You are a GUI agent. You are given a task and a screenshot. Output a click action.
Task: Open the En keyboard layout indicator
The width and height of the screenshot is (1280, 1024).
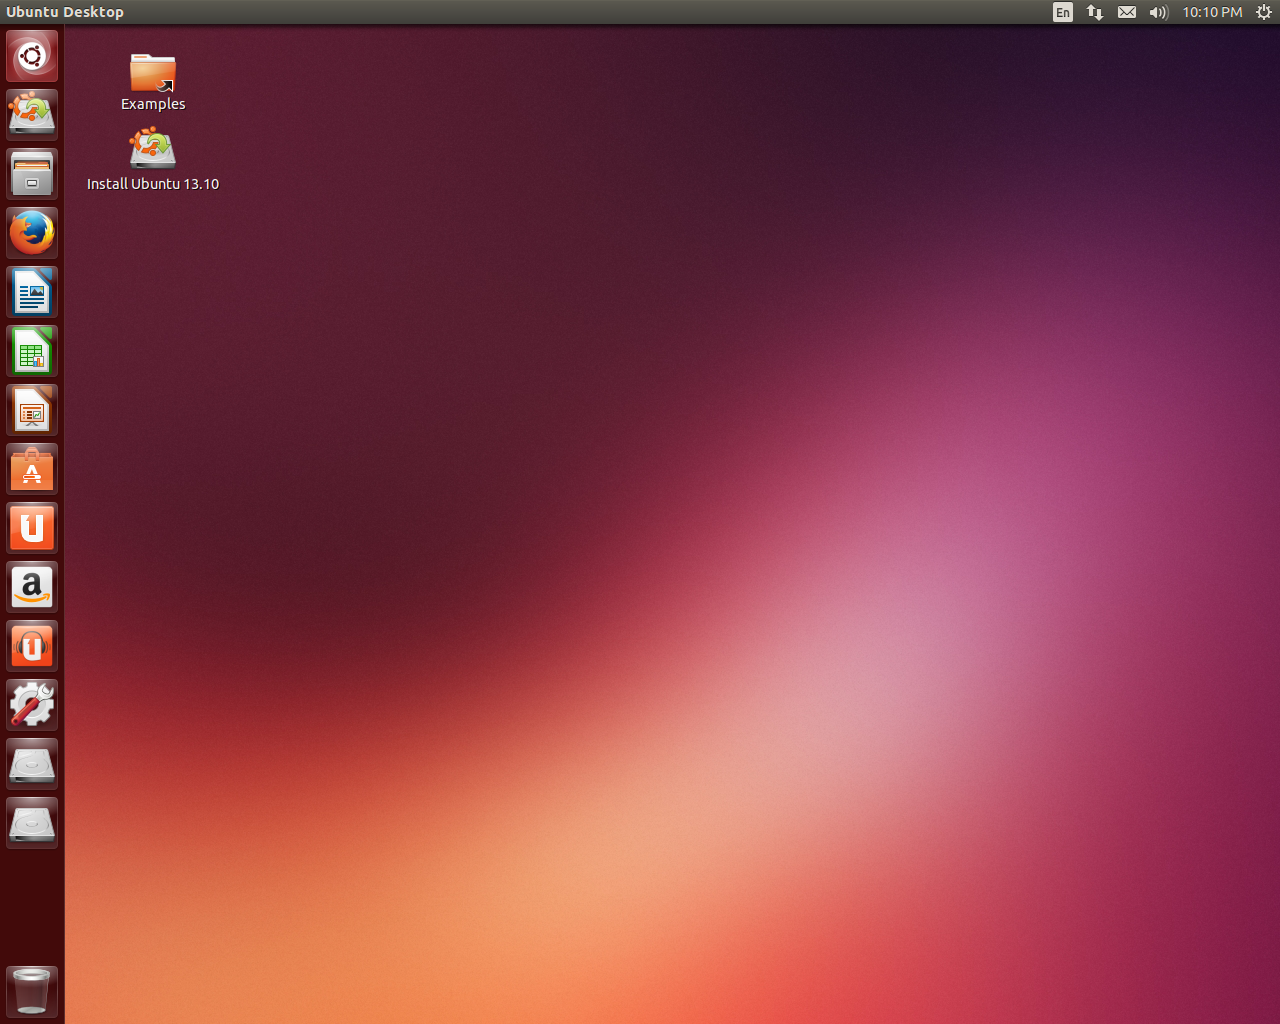click(1063, 12)
